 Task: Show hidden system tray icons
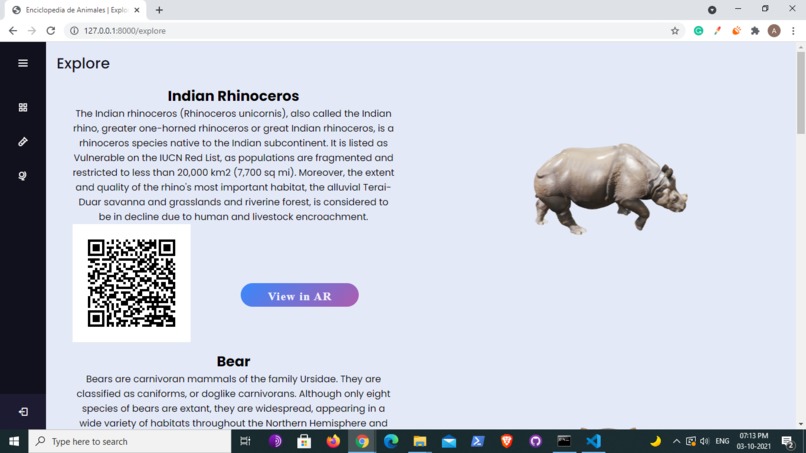pyautogui.click(x=676, y=441)
